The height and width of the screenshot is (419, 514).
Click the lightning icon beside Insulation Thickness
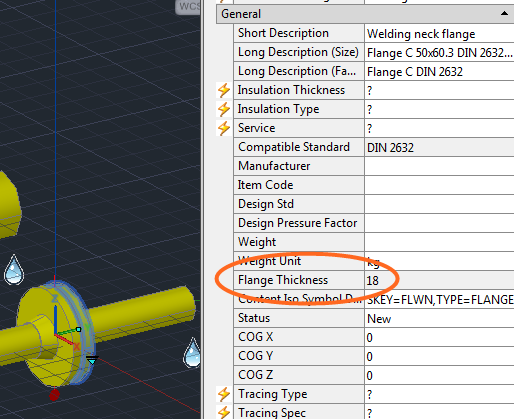pos(224,90)
